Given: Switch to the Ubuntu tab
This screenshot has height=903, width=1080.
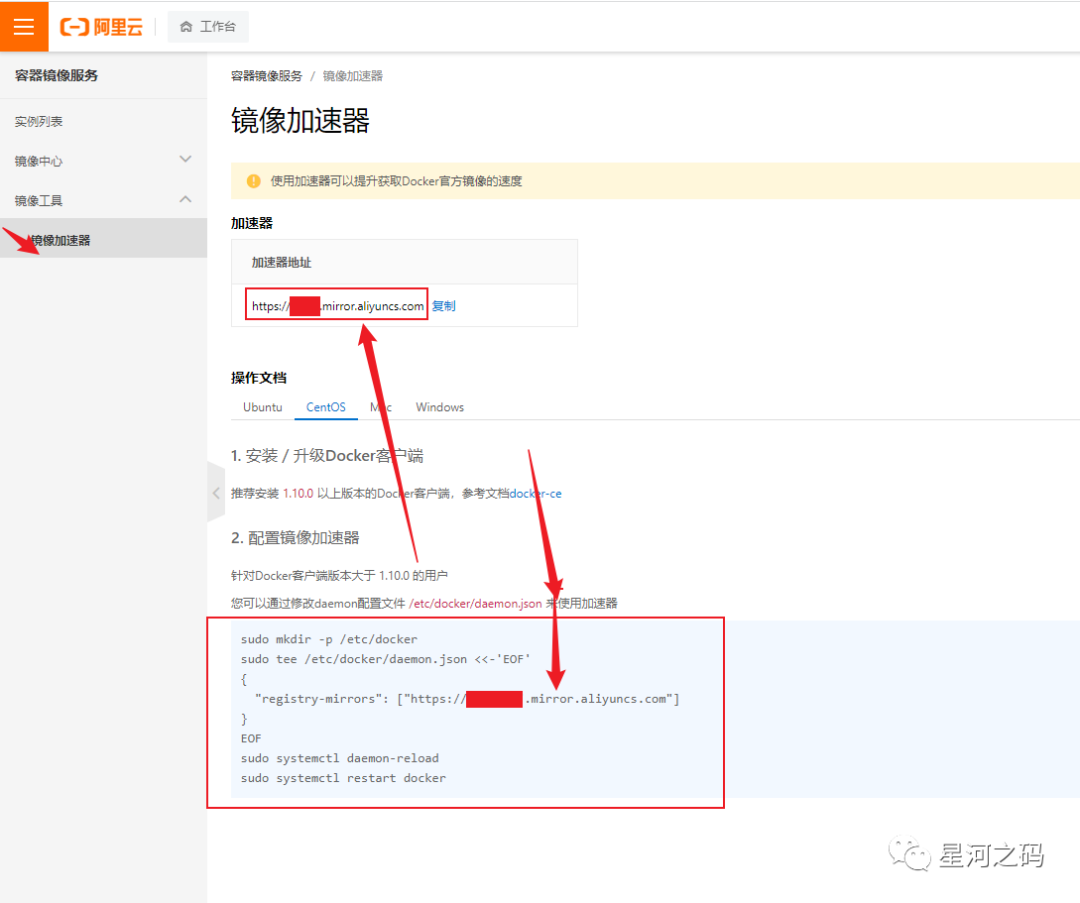Looking at the screenshot, I should [x=262, y=407].
